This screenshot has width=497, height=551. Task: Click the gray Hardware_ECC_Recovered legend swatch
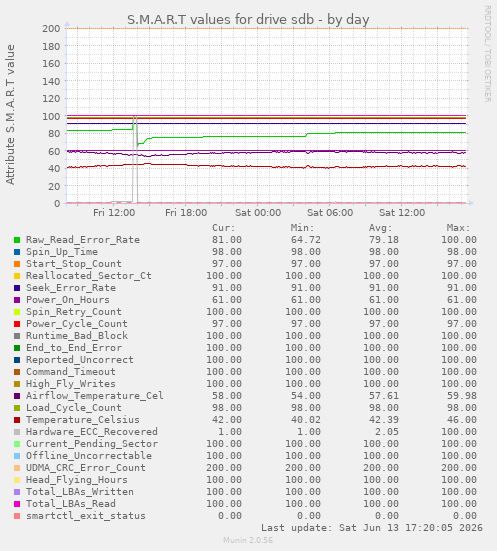(x=17, y=432)
